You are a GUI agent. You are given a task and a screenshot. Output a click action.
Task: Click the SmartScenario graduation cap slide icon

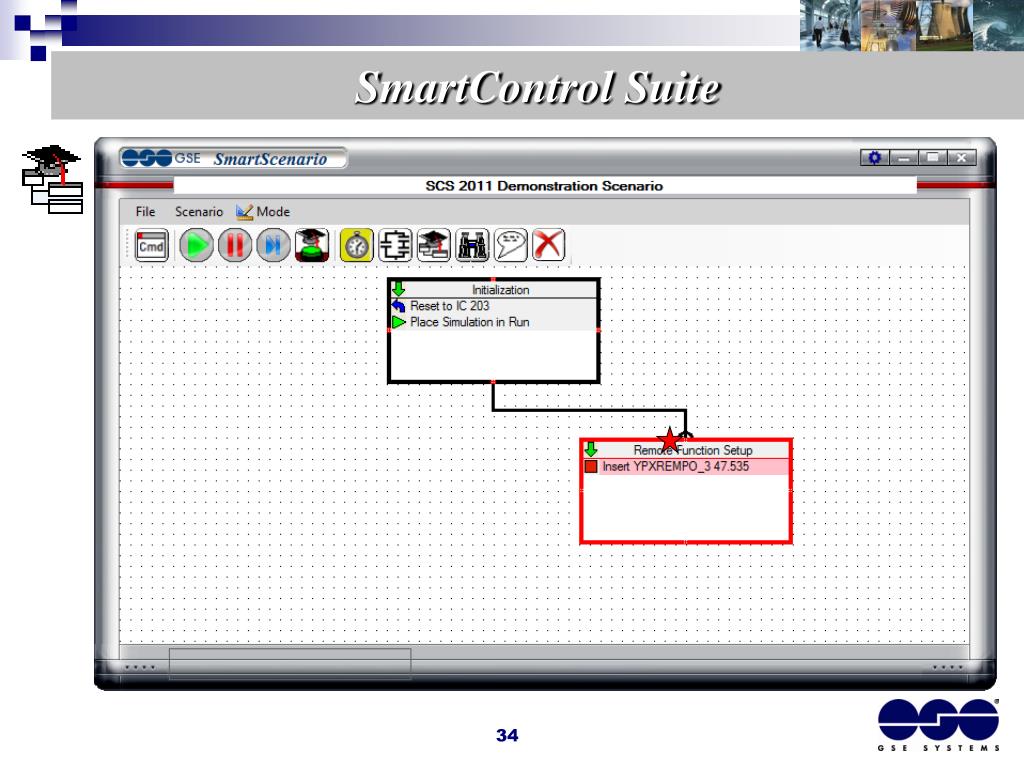[52, 179]
